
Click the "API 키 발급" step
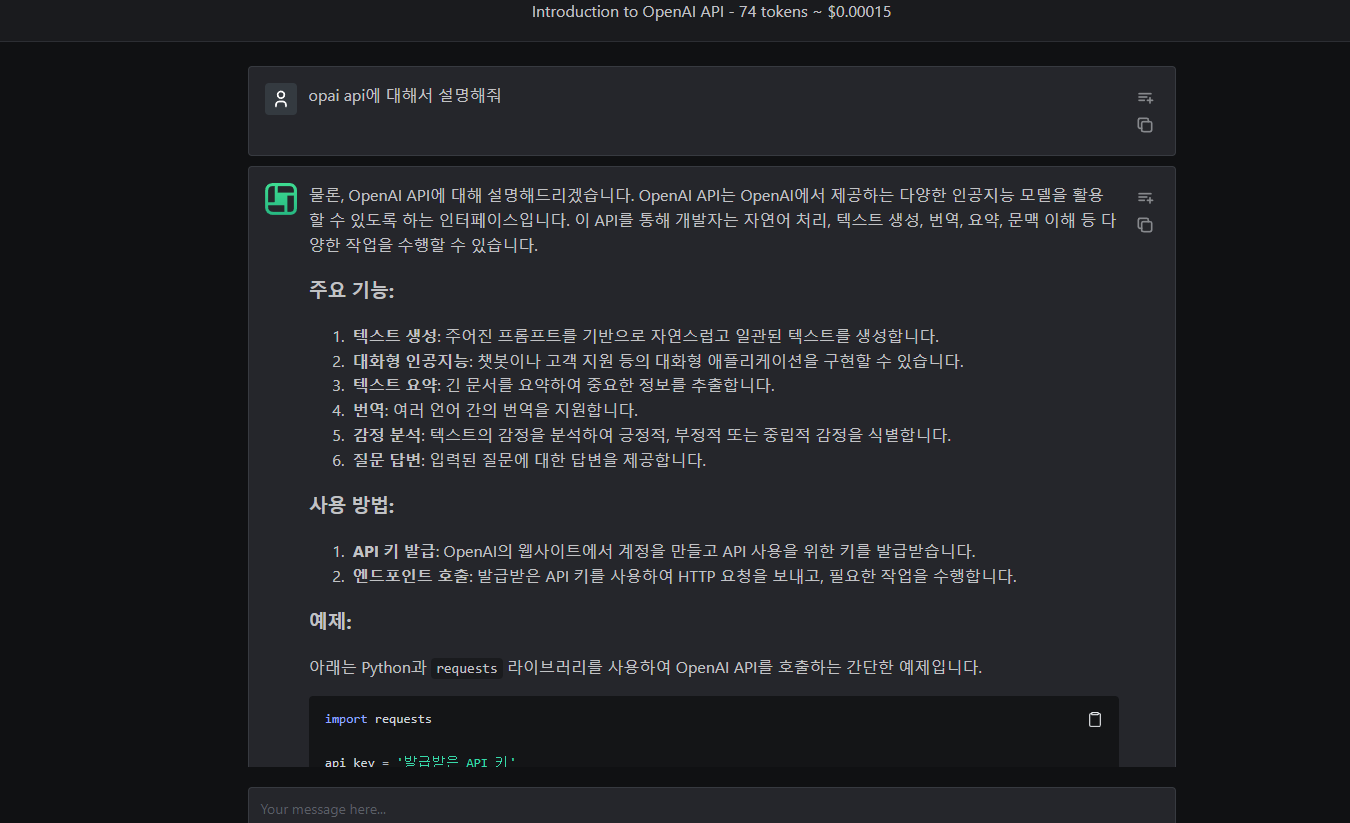664,551
